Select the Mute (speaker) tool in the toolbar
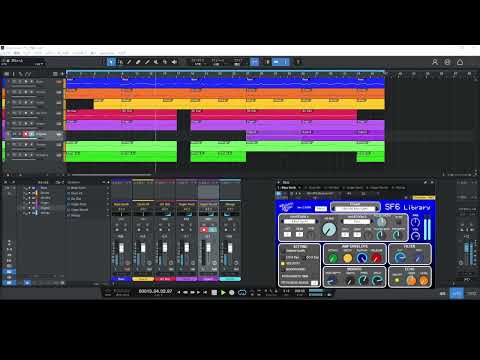Screen dimensions: 480x360 pos(174,62)
